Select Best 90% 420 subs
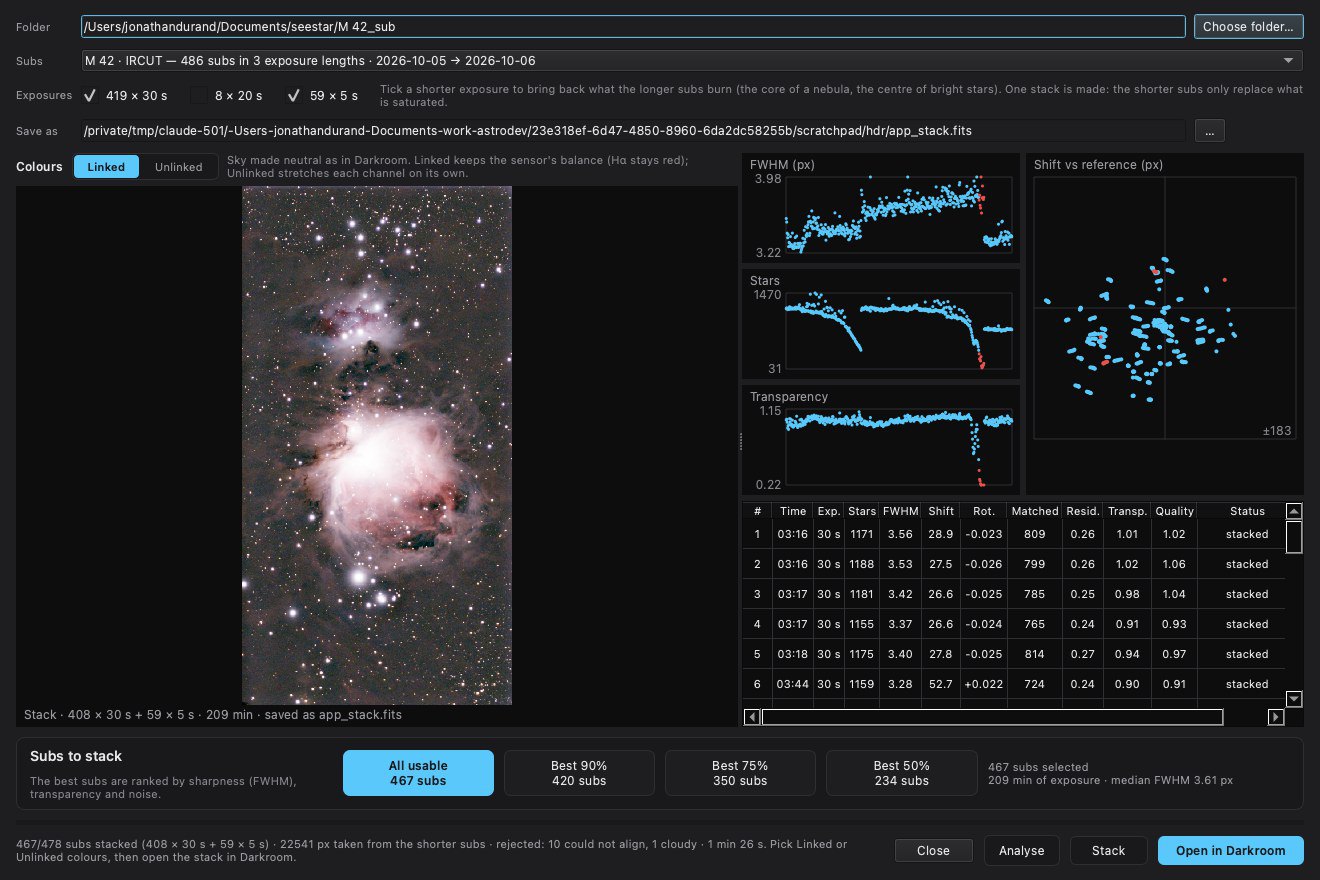 point(579,773)
